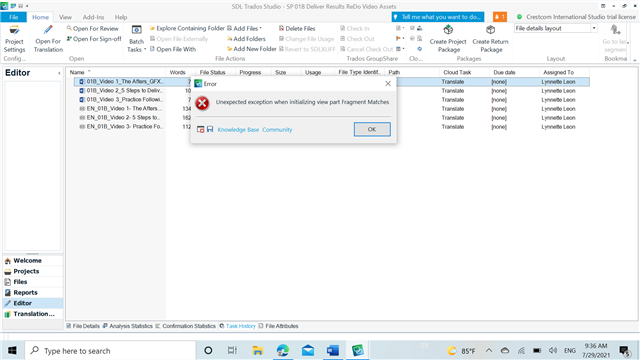Viewport: 640px width, 360px height.
Task: Open Project Settings in the ribbon
Action: coord(14,40)
